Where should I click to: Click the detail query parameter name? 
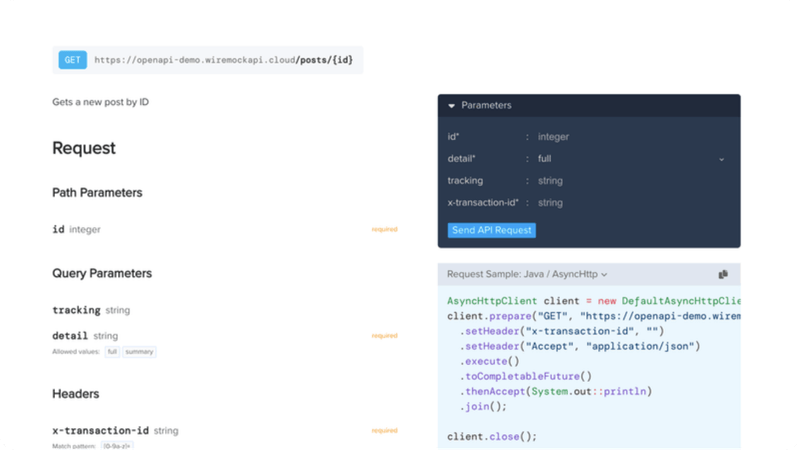pyautogui.click(x=70, y=336)
